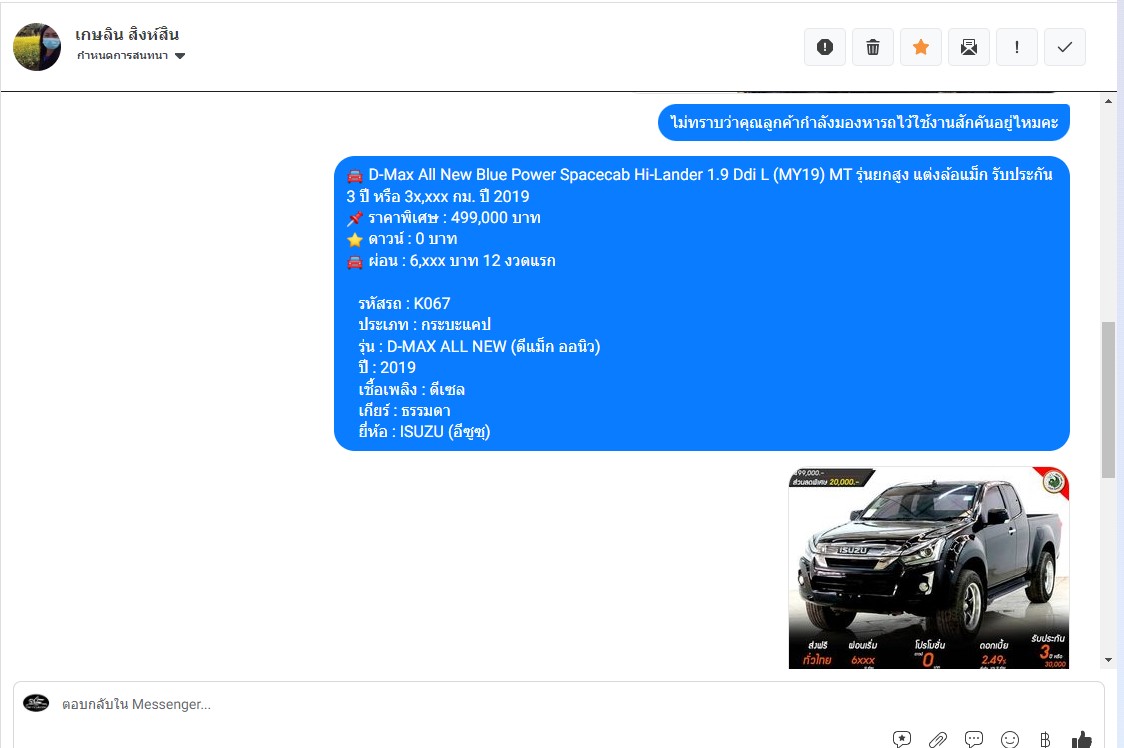Click the text เกียร์ : ธรรมดา
This screenshot has height=748, width=1124.
point(404,410)
